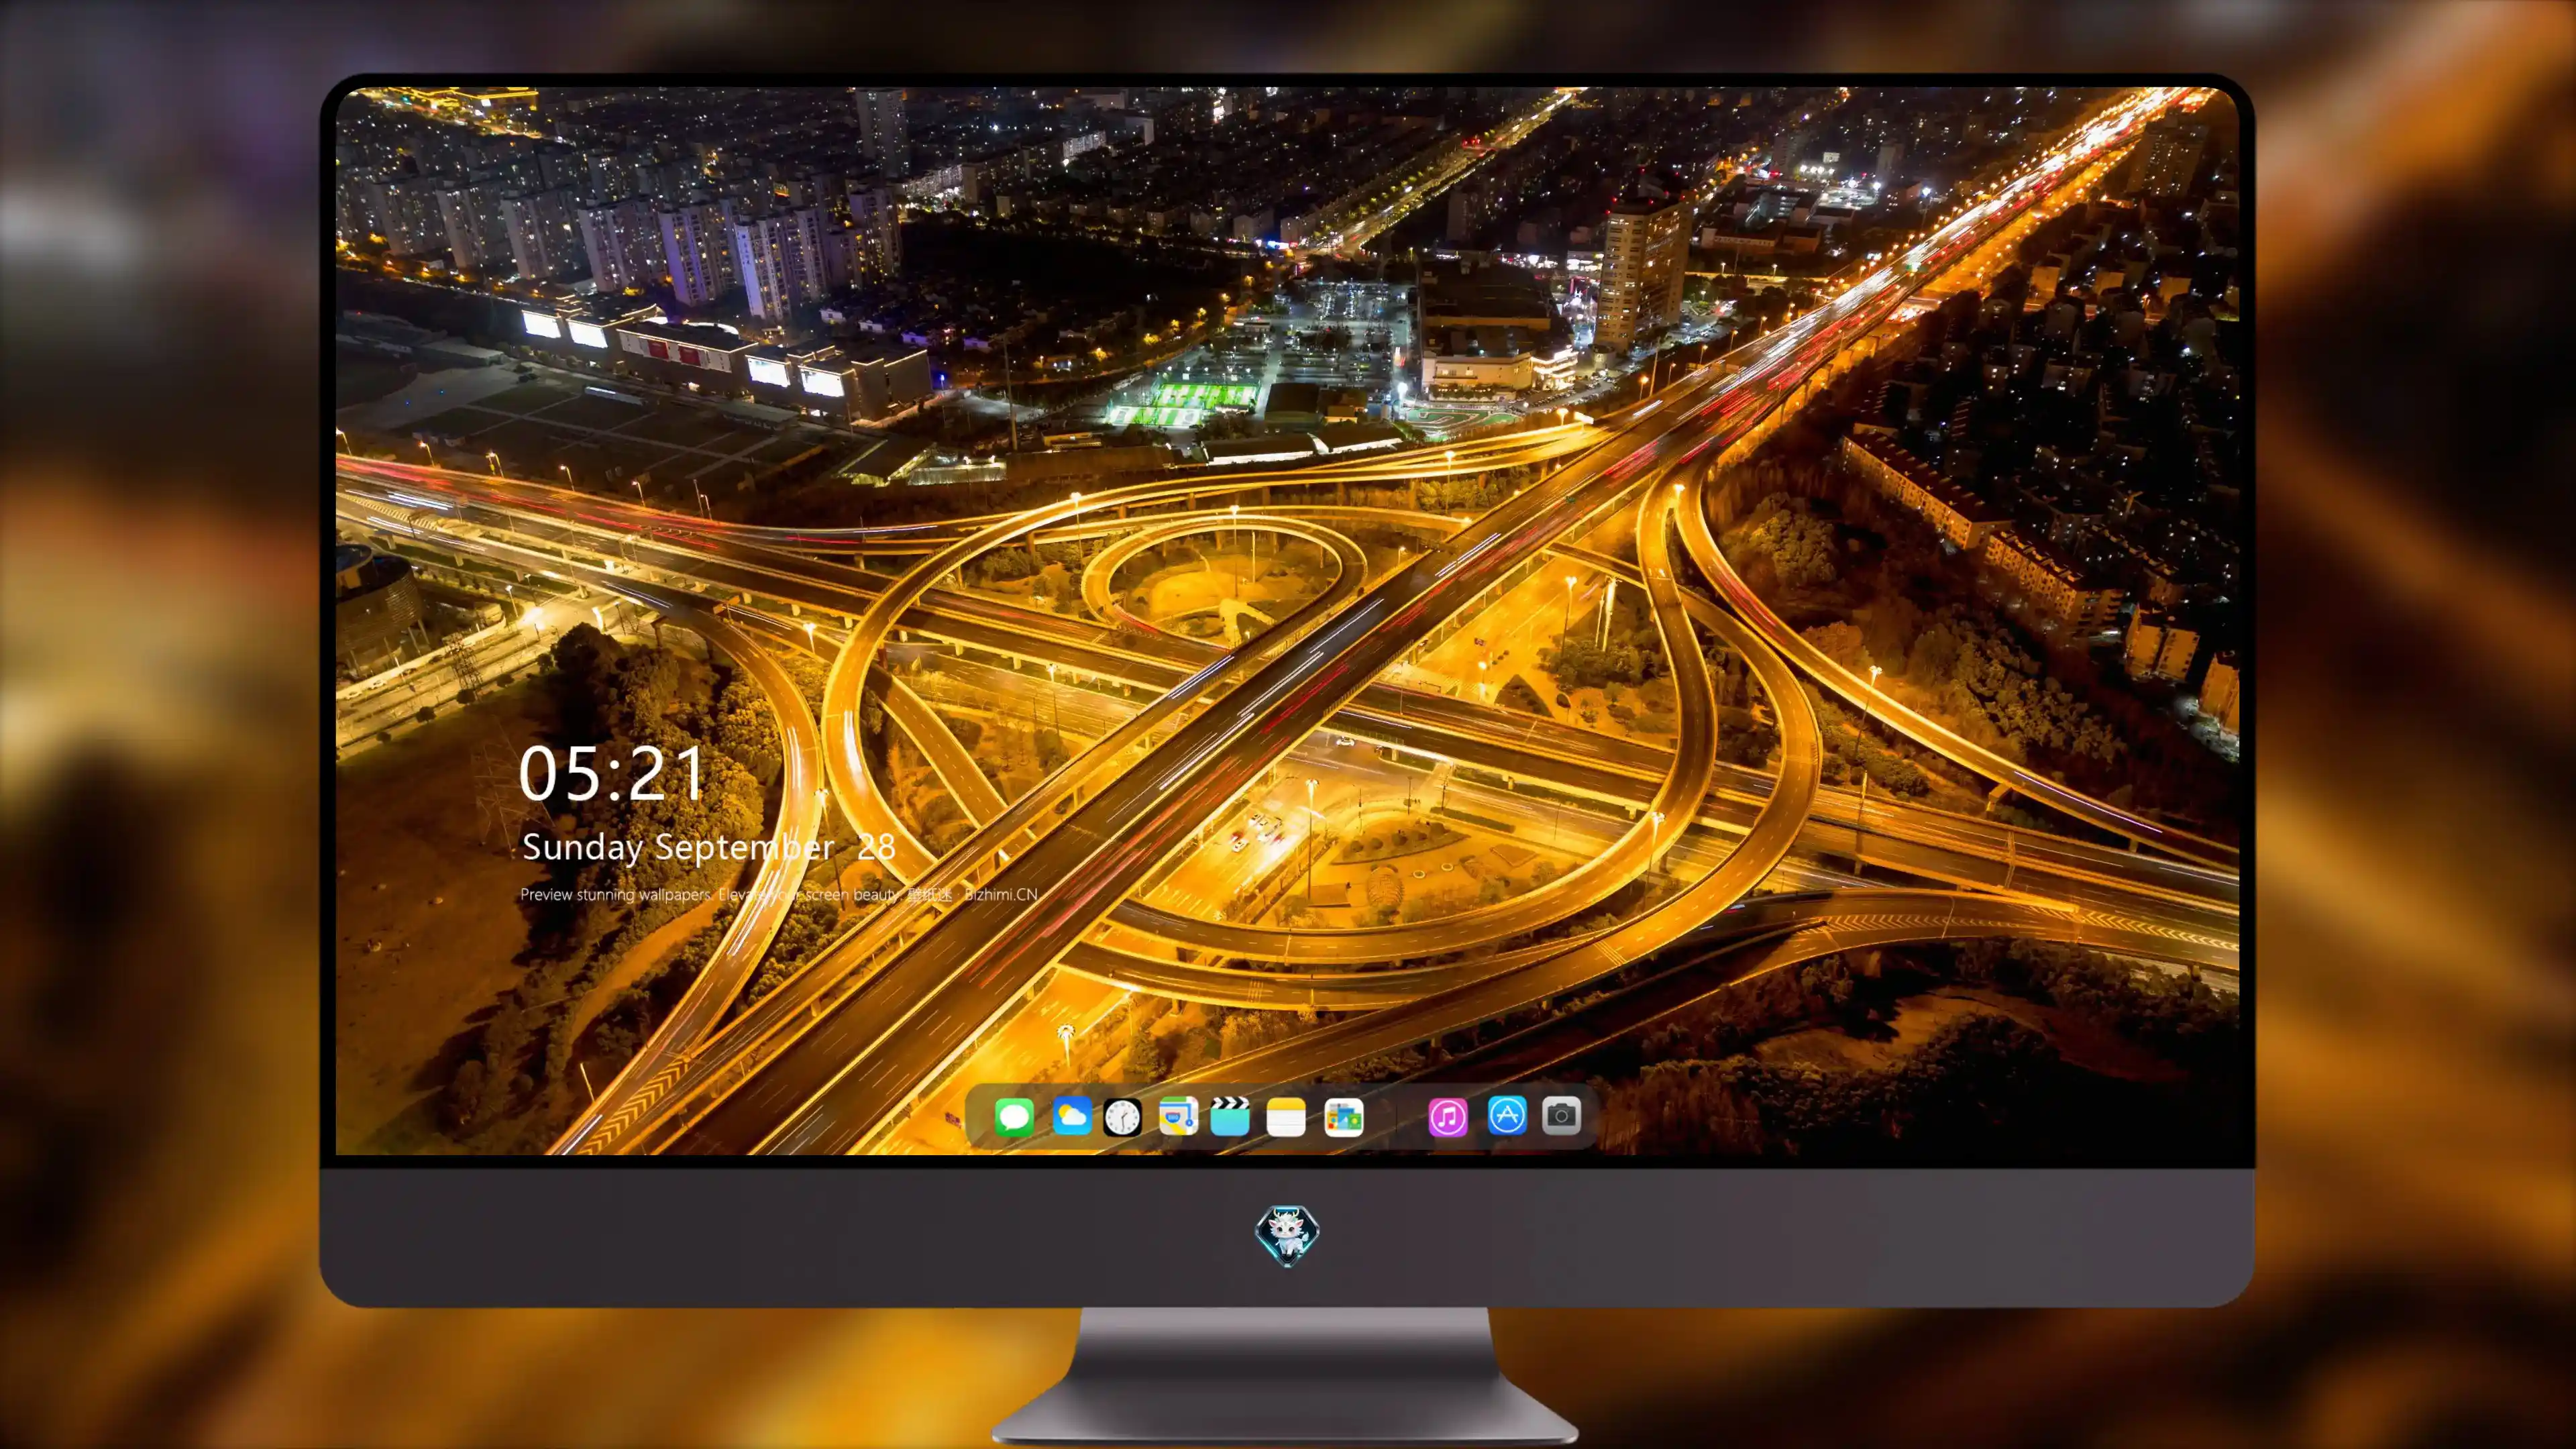Open the photo gallery wallpapers icon
Screen dimensions: 2576x1449
click(1344, 1117)
